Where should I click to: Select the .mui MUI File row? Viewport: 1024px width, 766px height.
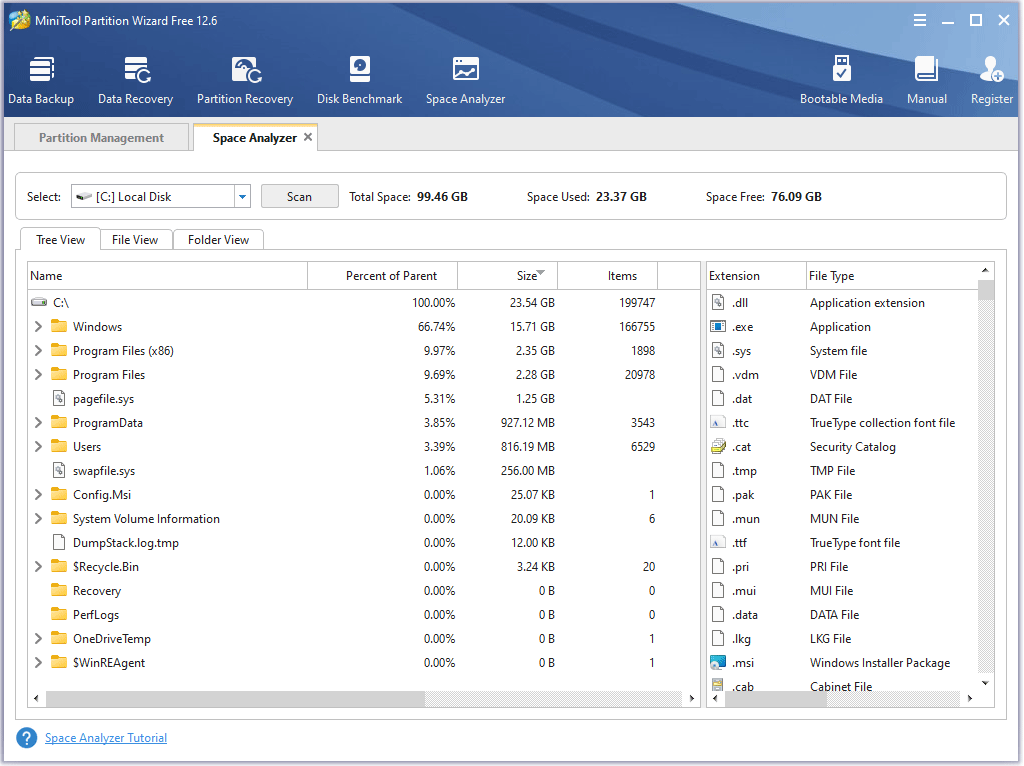[x=842, y=590]
